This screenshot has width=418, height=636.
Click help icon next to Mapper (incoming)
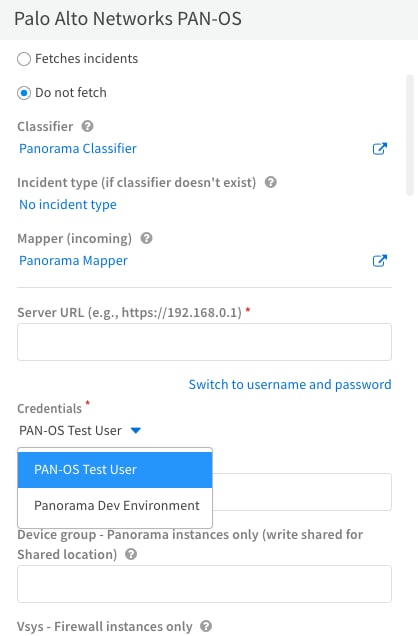point(146,238)
